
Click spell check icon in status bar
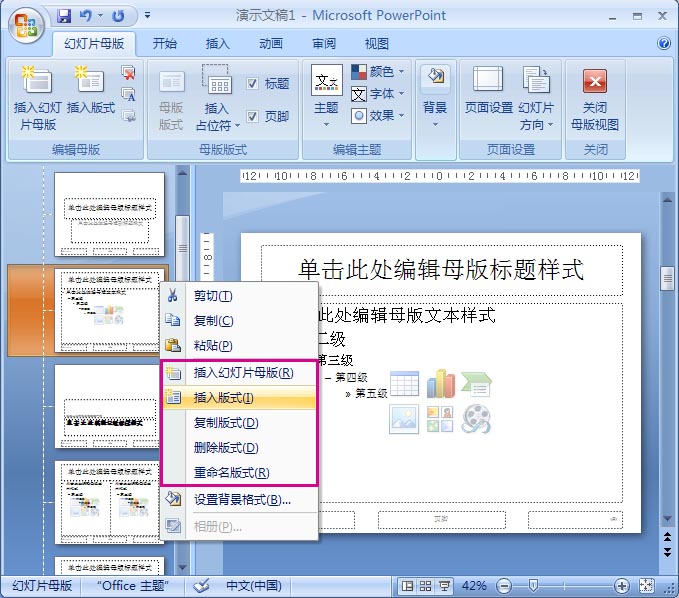pyautogui.click(x=201, y=586)
